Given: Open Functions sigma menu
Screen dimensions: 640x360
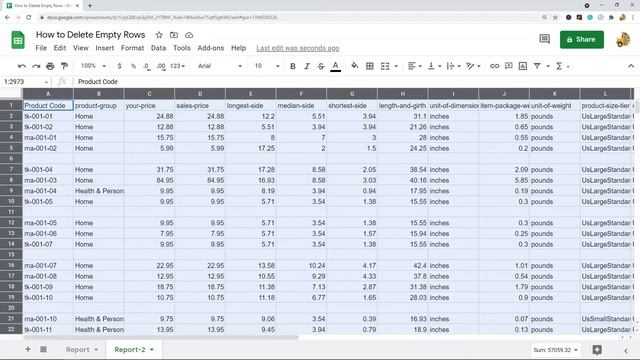Looking at the screenshot, I should tap(562, 66).
